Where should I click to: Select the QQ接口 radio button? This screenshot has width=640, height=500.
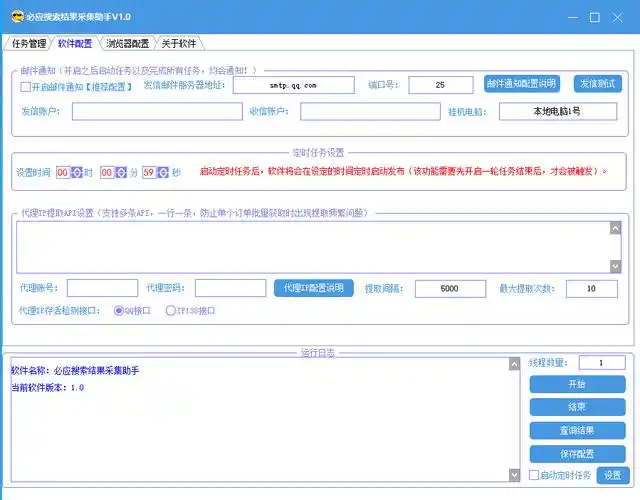(119, 311)
